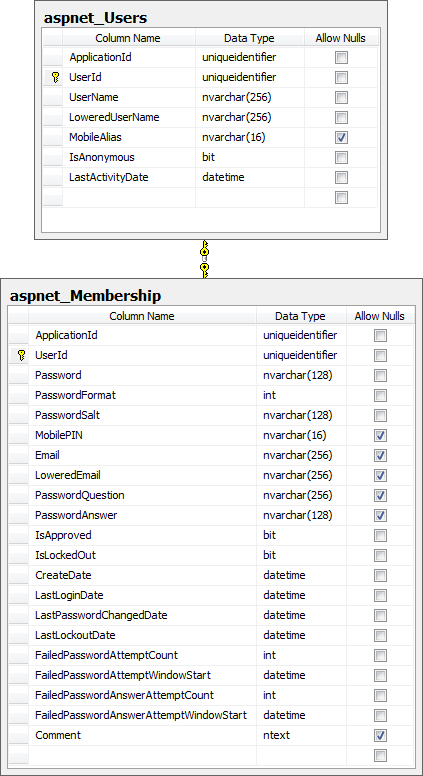Screen dimensions: 423x776
Task: Select PasswordAnswer column name cell
Action: click(x=142, y=515)
